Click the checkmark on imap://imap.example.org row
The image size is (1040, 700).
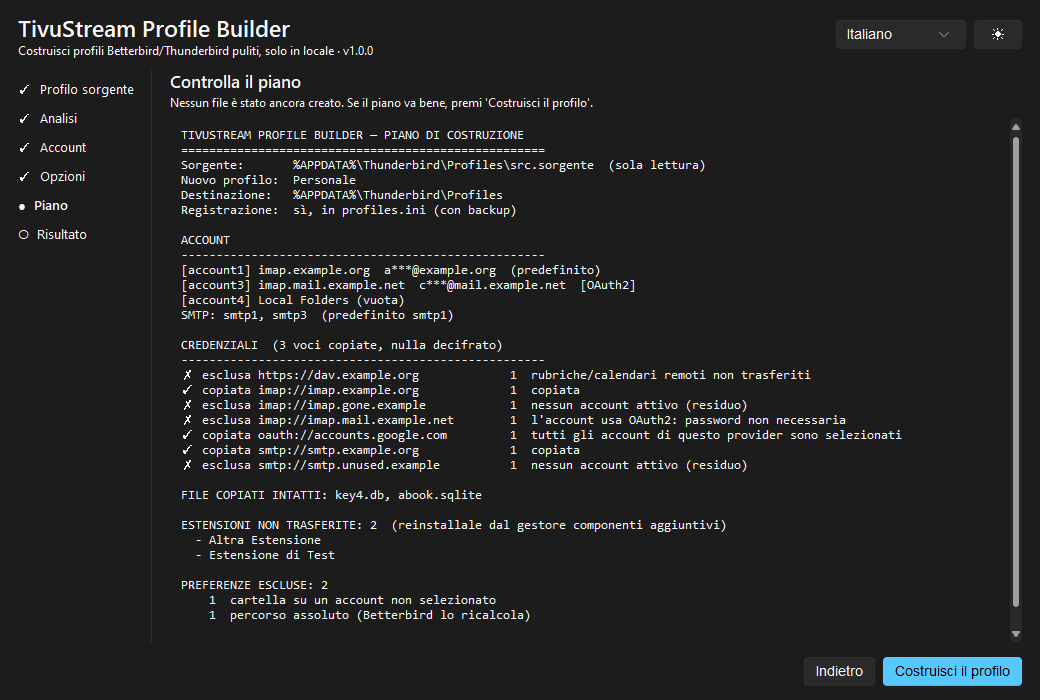click(x=188, y=390)
